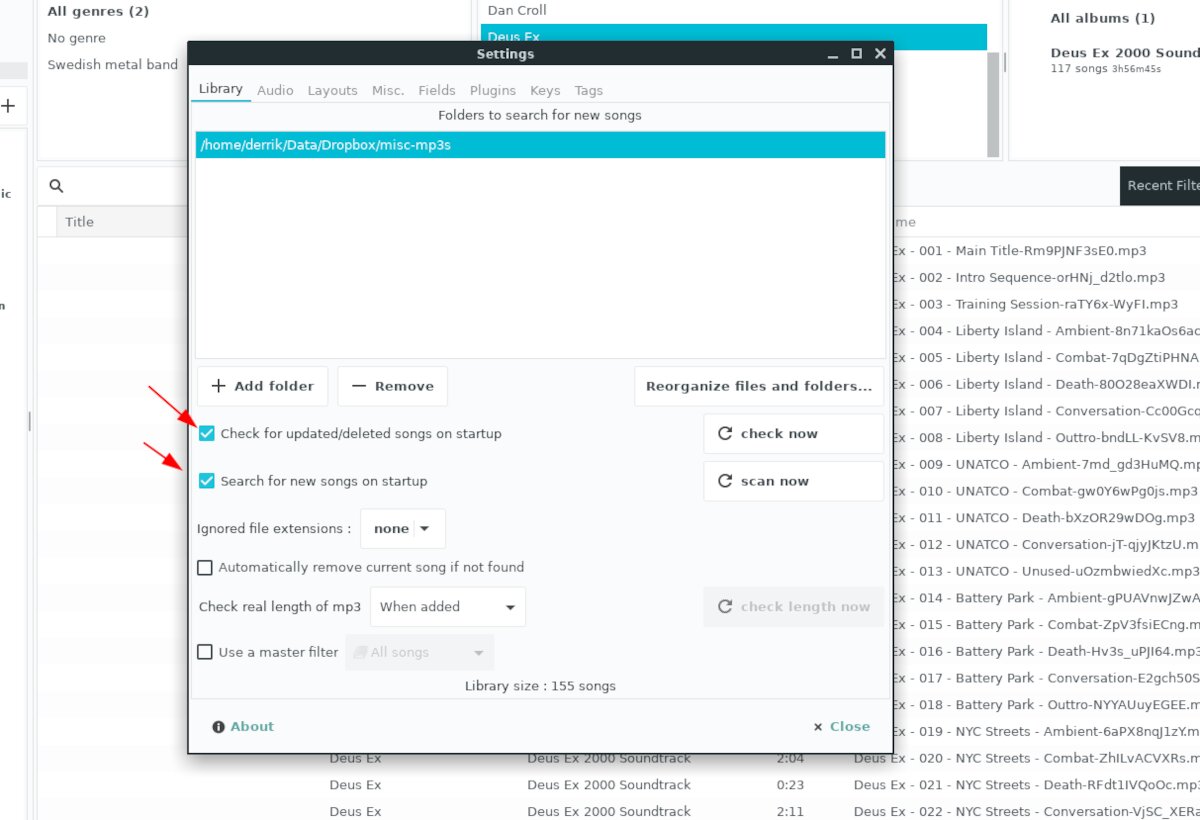Open Ignored file extensions dropdown
1200x820 pixels.
coord(402,529)
